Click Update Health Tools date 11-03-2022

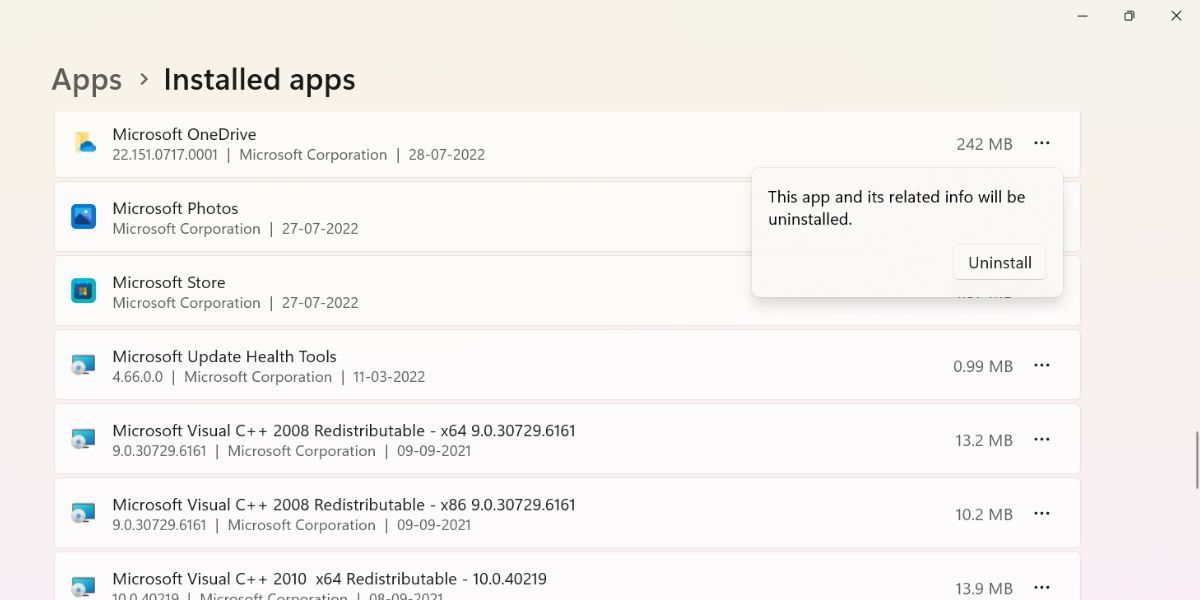click(x=389, y=377)
